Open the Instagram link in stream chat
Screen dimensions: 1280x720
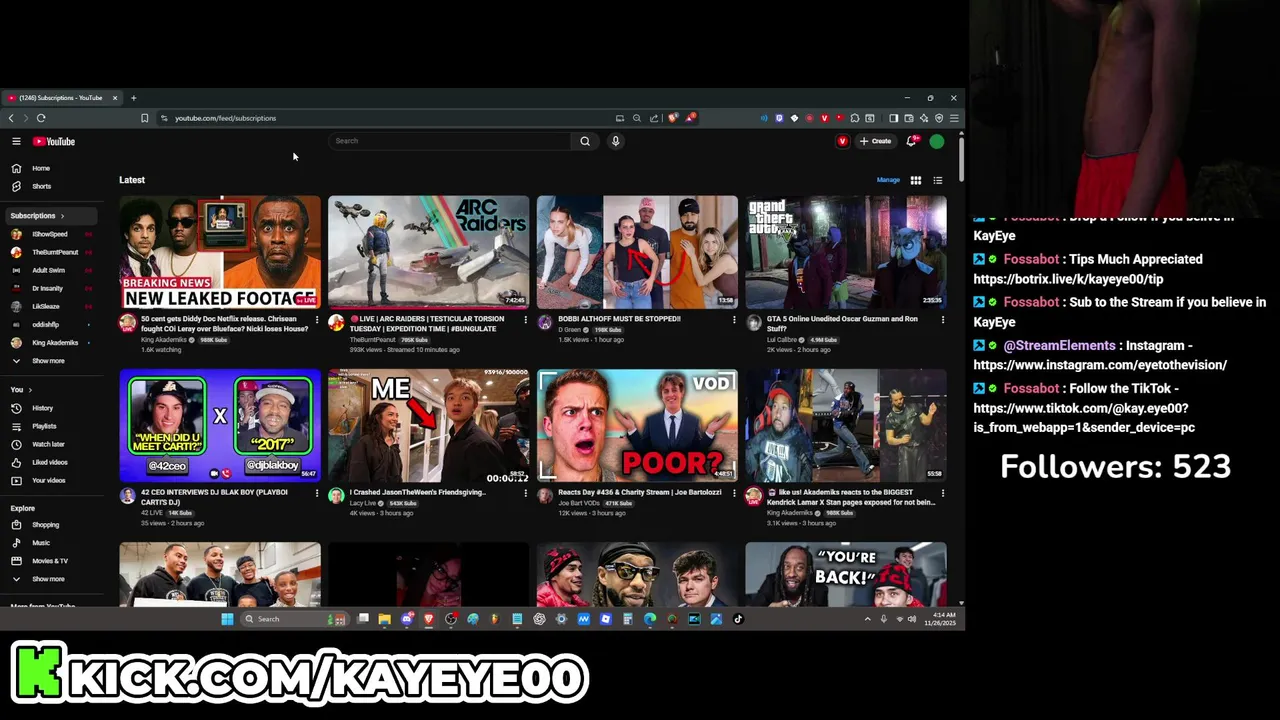1100,365
